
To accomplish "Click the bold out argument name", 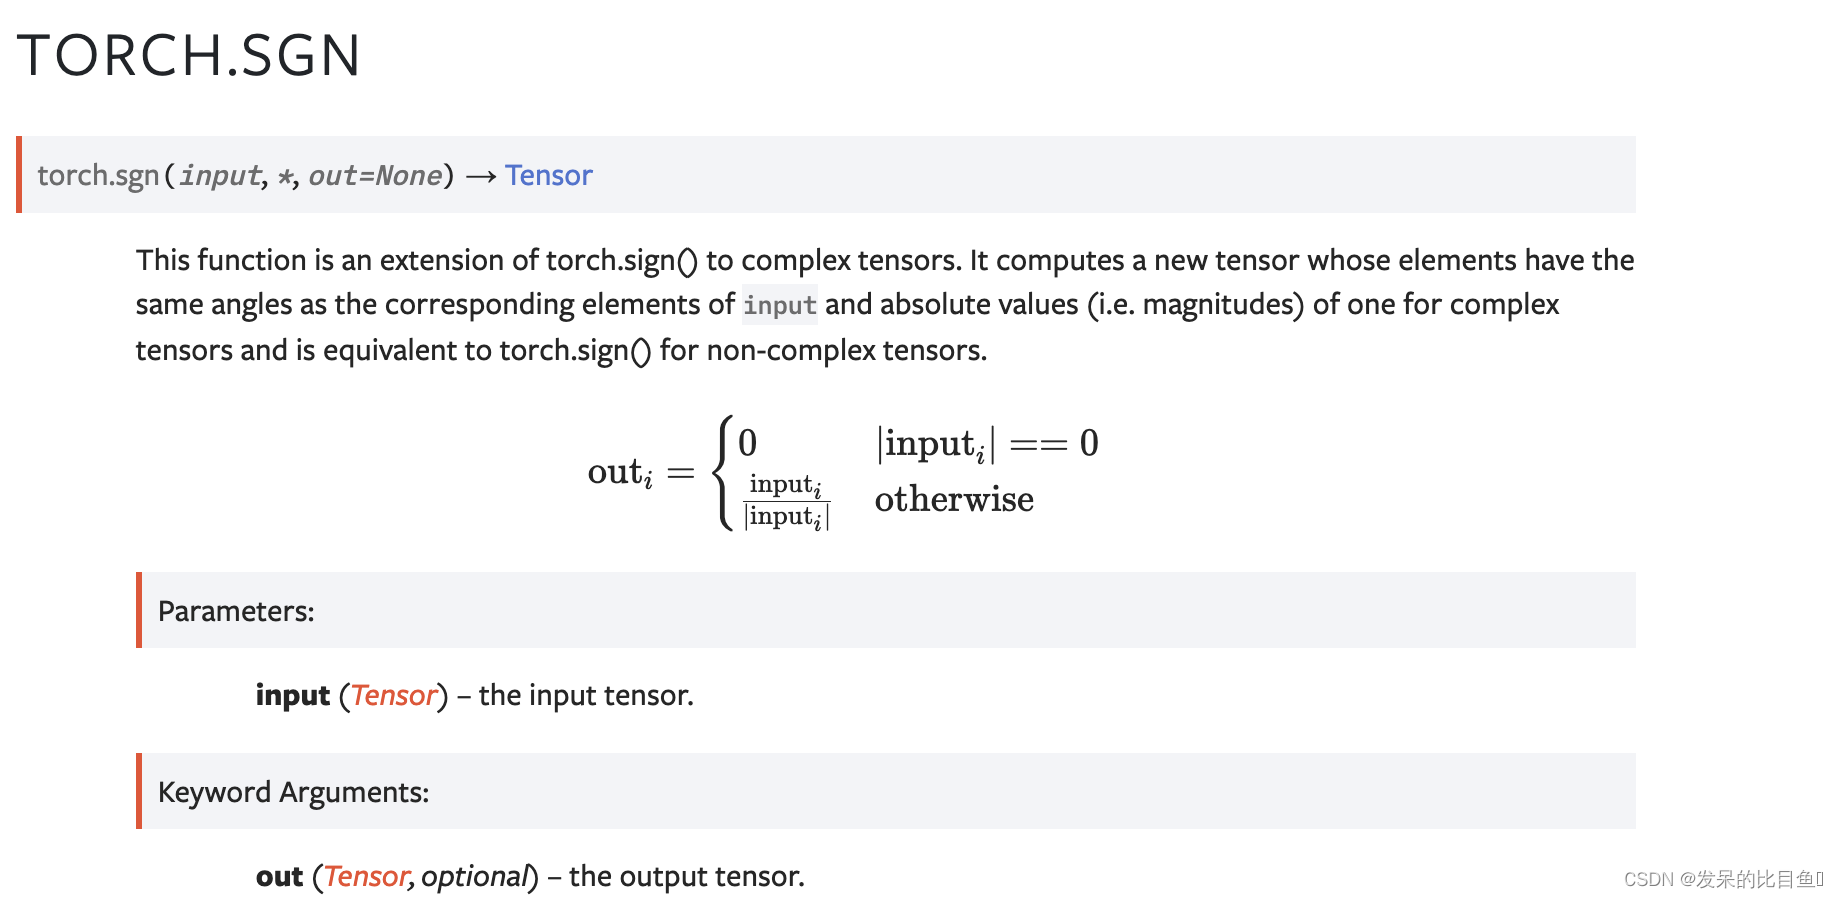I will pos(279,876).
